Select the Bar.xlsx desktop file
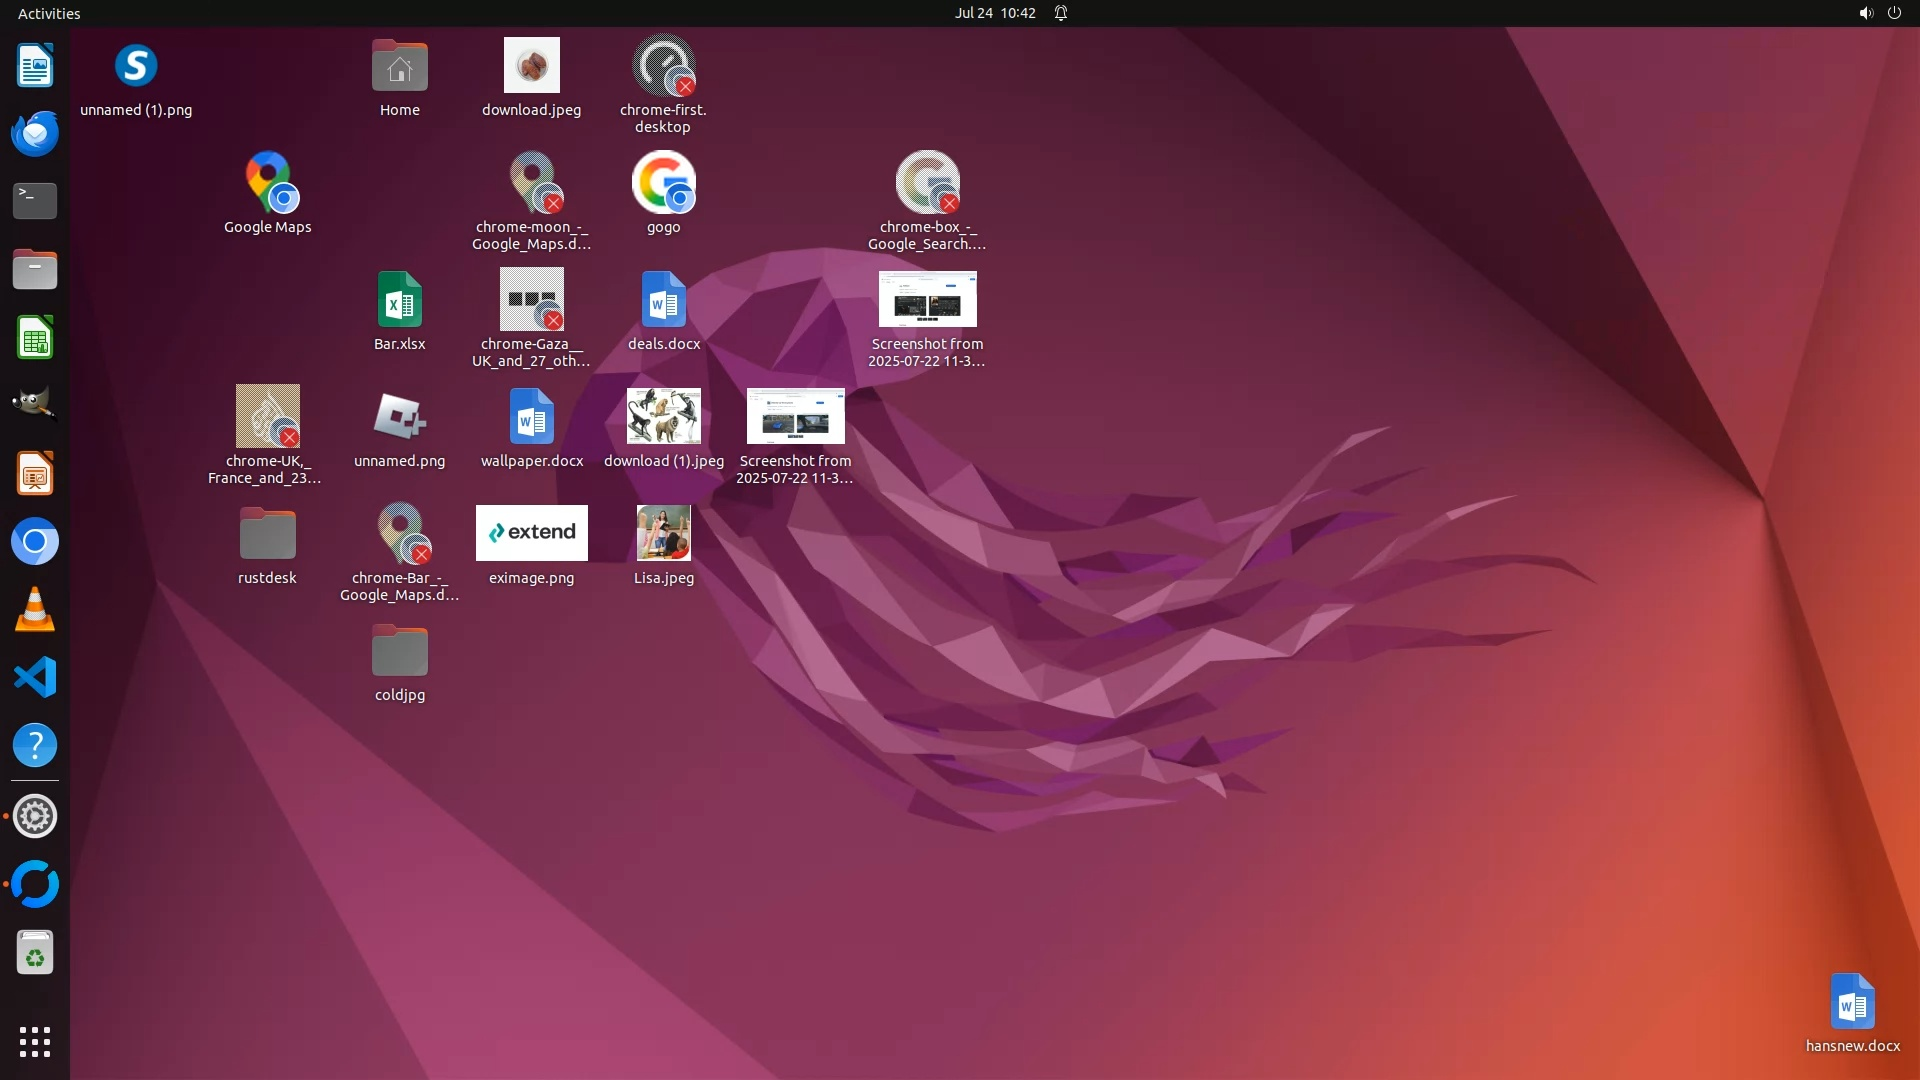This screenshot has height=1080, width=1920. point(399,300)
